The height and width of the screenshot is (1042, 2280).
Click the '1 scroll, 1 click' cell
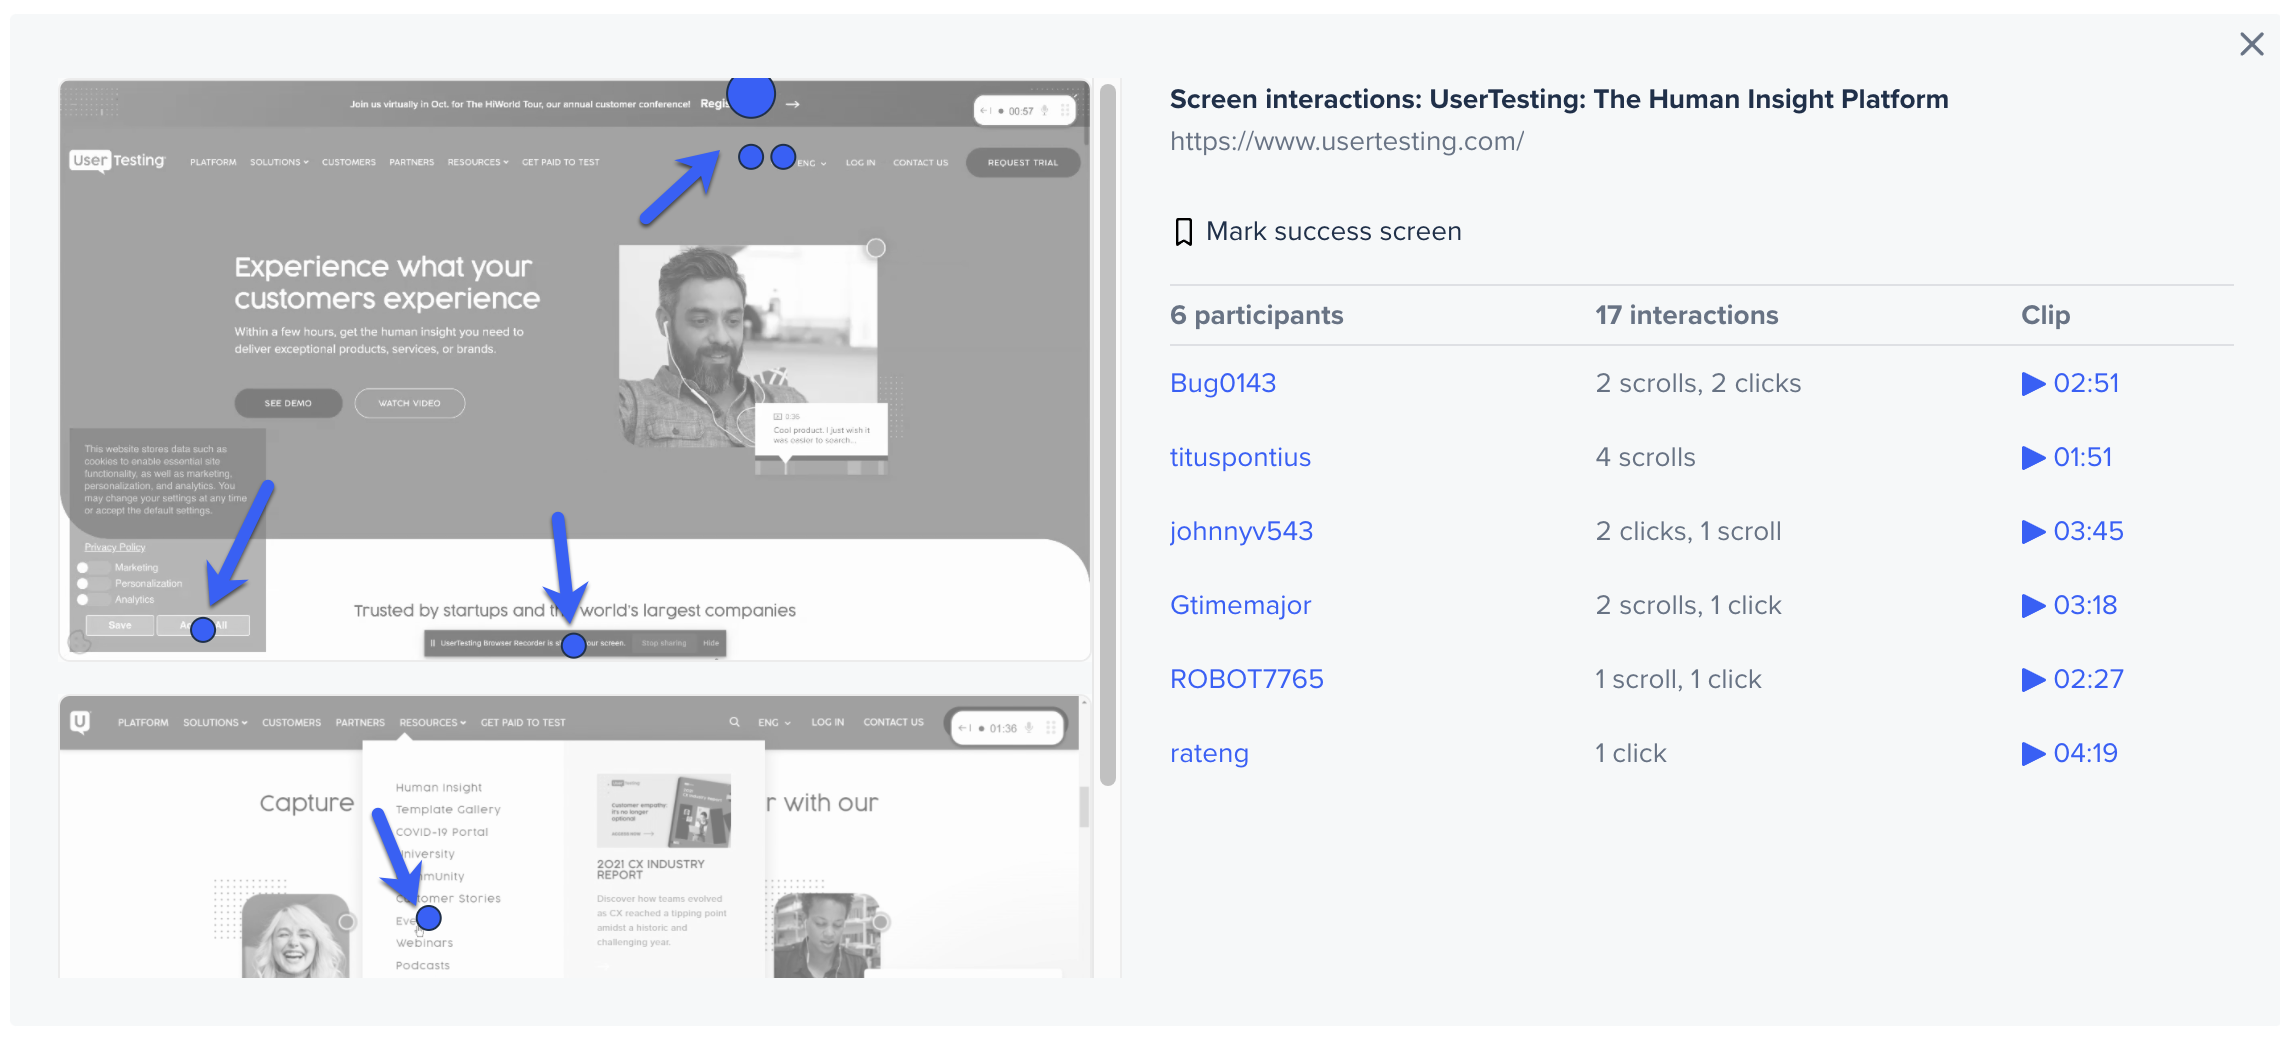(x=1678, y=679)
